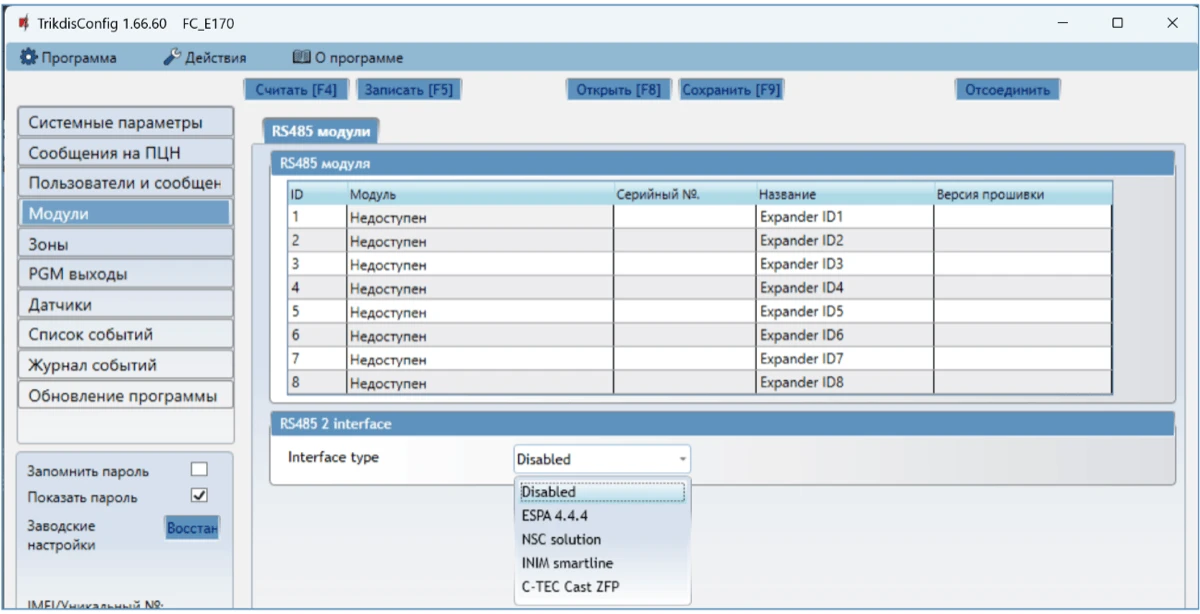Click the Сохранить [F9] button
Image resolution: width=1200 pixels, height=614 pixels.
tap(730, 90)
